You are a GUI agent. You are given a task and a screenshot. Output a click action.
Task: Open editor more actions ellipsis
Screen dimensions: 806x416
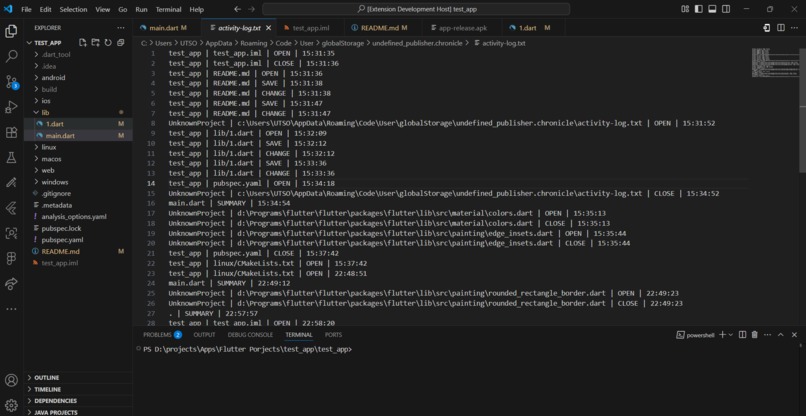(x=795, y=28)
